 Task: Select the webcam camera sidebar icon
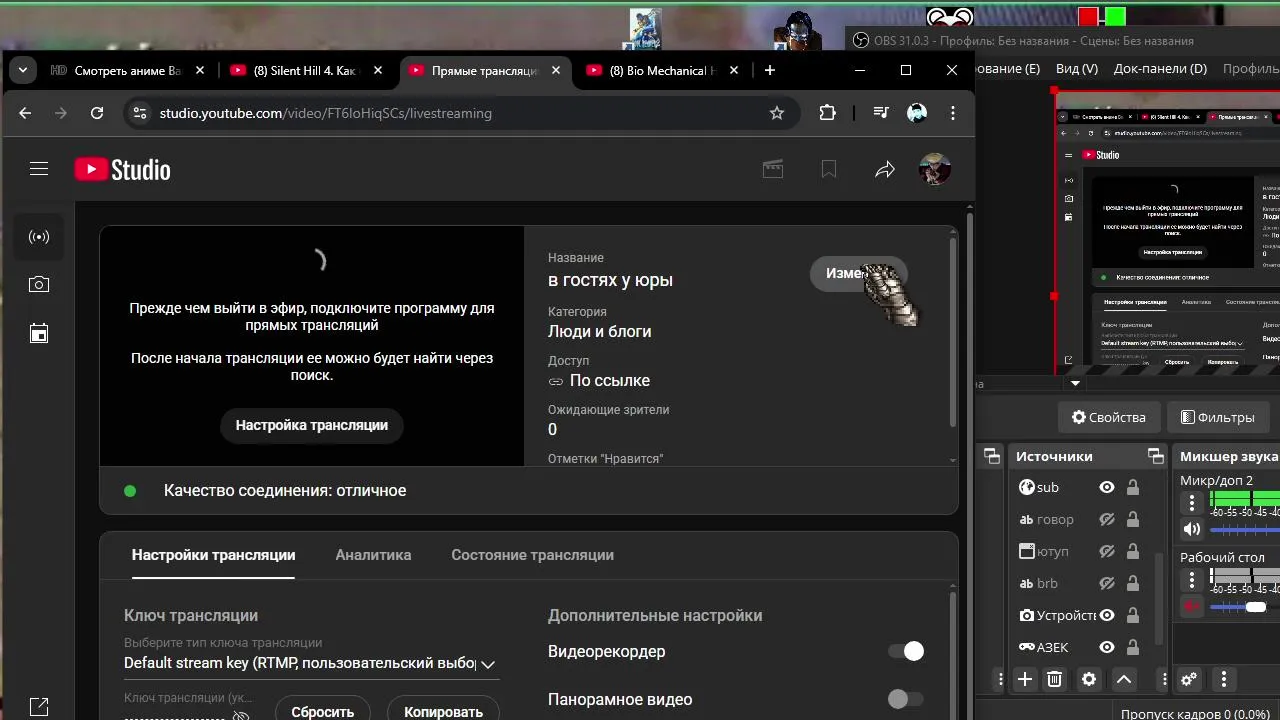(39, 285)
